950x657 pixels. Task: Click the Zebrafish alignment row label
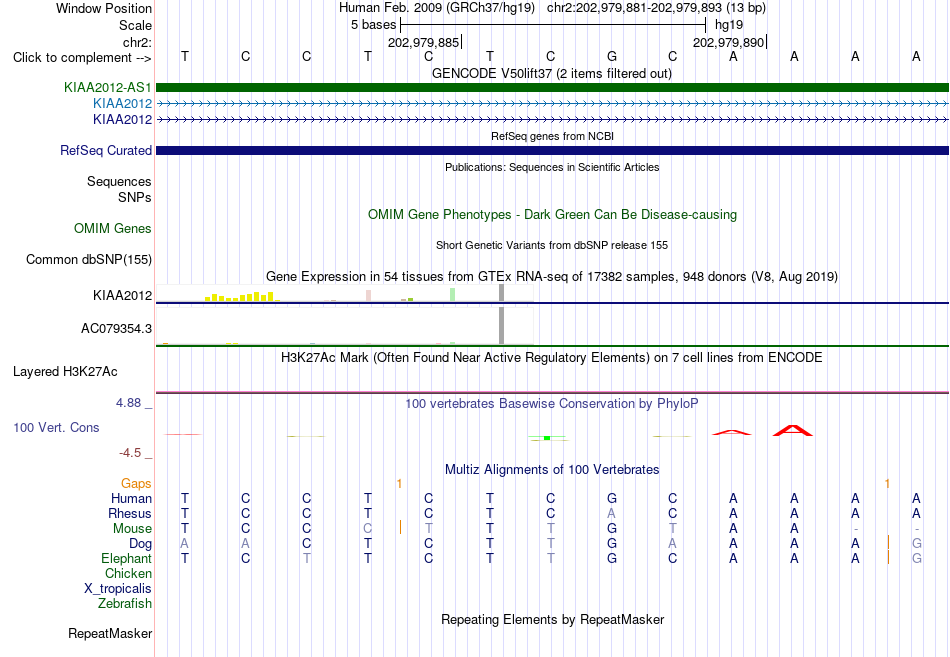(125, 604)
